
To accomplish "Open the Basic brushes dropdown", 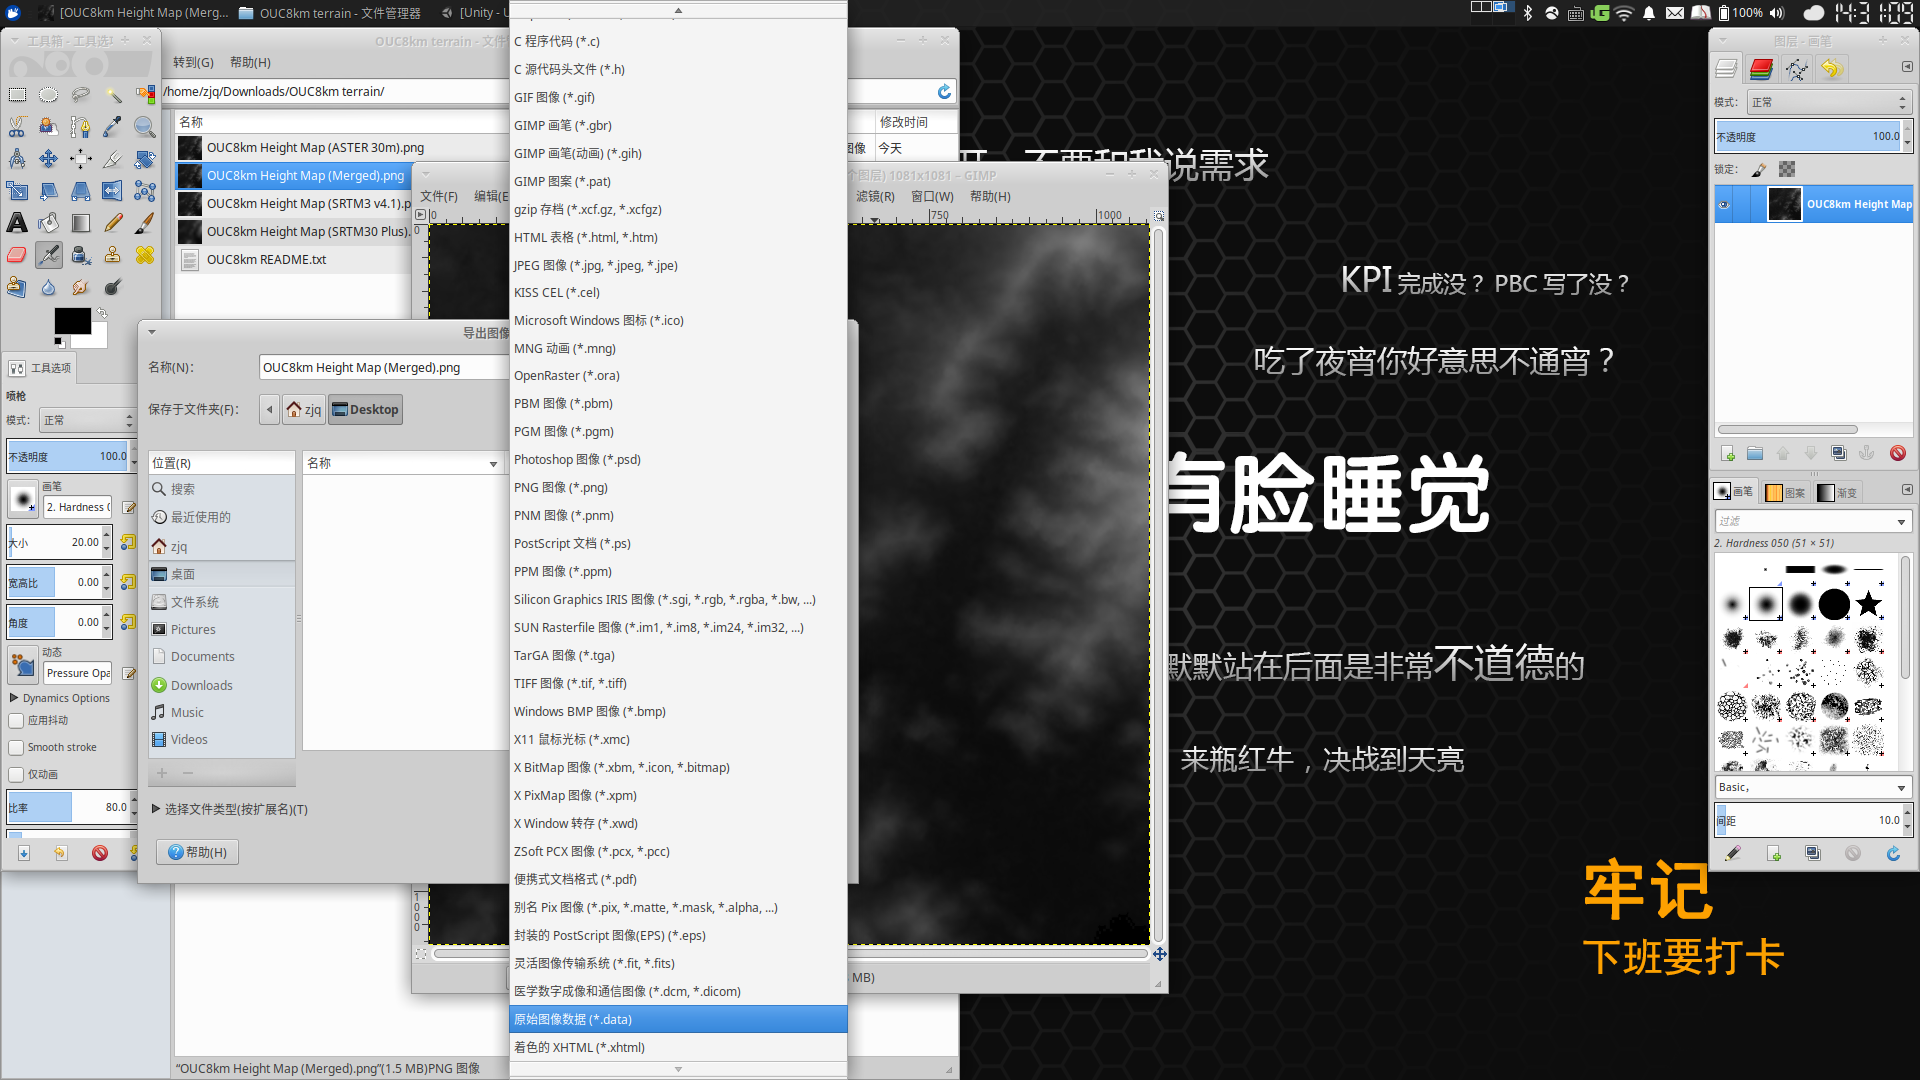I will [x=1812, y=787].
